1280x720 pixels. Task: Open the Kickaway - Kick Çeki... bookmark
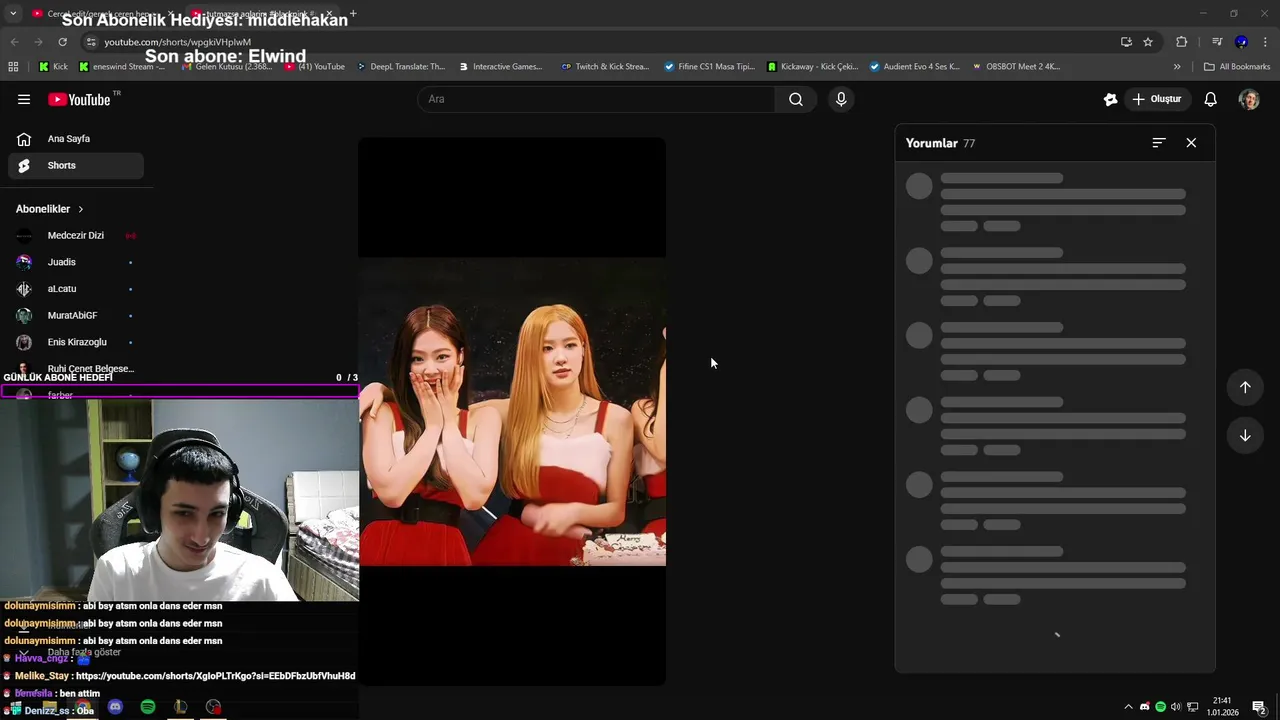pyautogui.click(x=812, y=67)
